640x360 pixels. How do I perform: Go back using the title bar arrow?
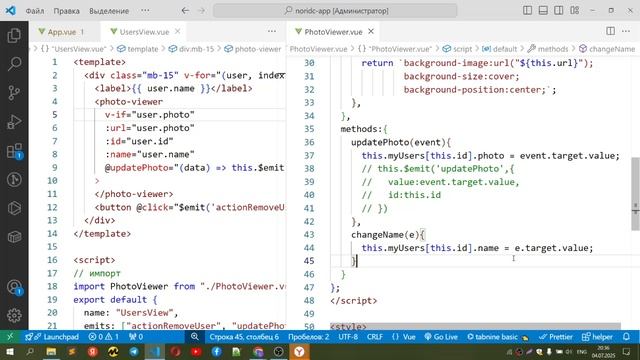click(x=185, y=11)
